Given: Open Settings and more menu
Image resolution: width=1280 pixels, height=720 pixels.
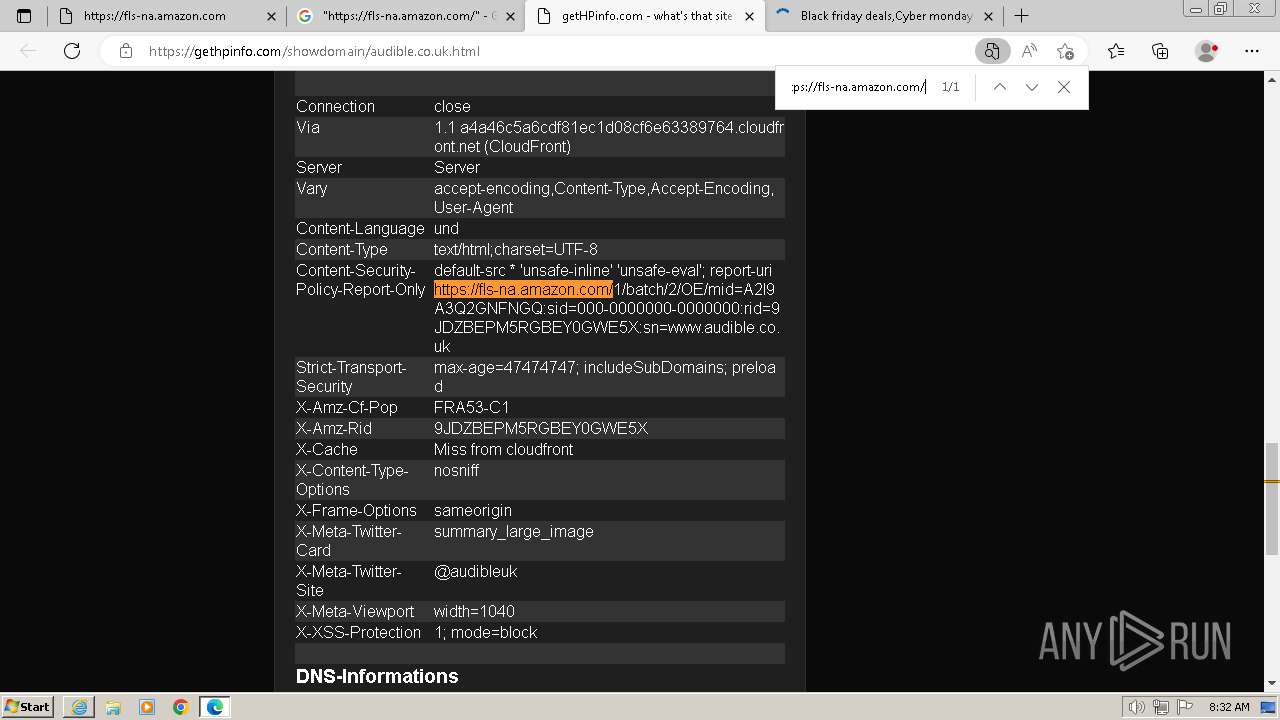Looking at the screenshot, I should click(1252, 51).
